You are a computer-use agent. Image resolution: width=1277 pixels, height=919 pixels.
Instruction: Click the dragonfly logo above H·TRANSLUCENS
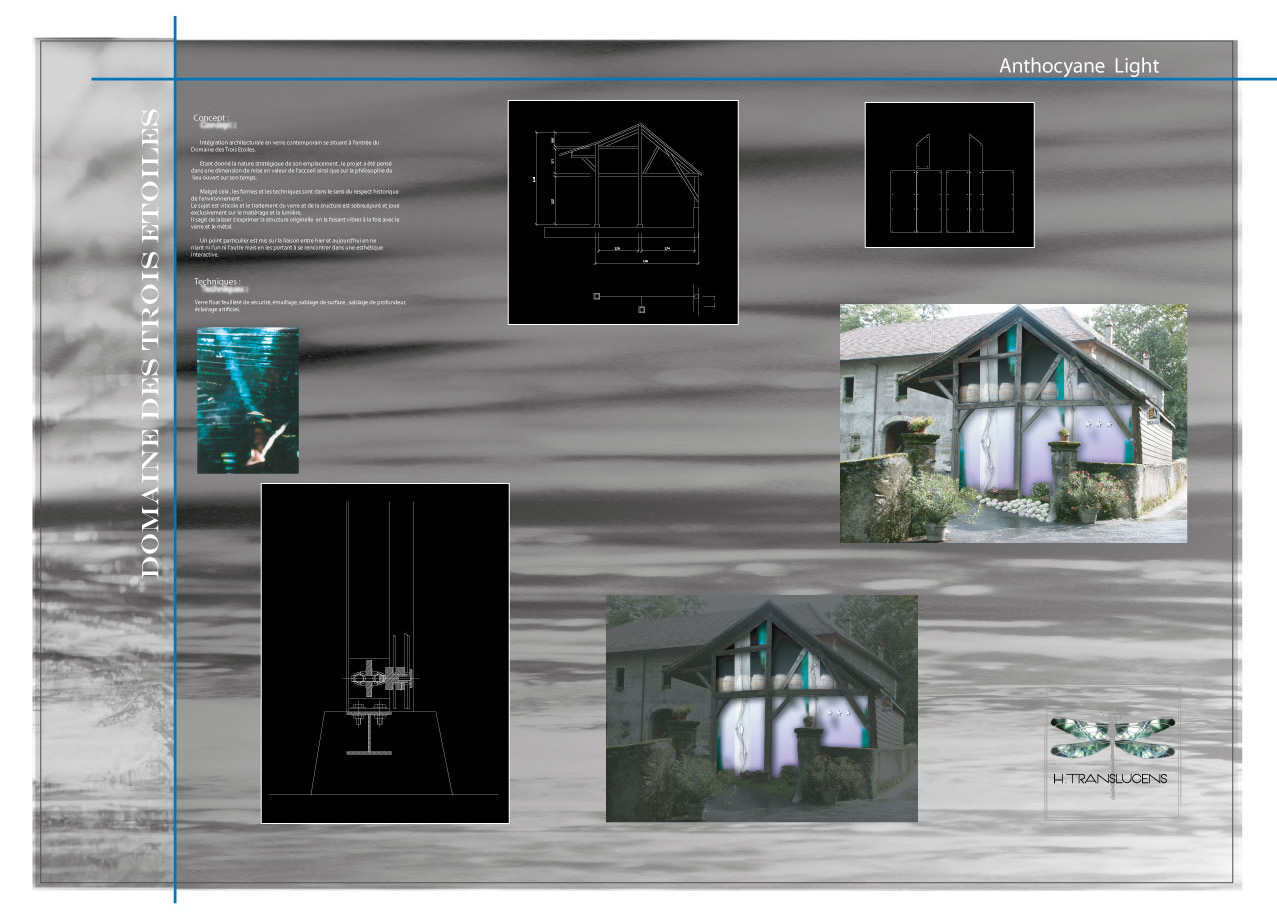(x=1112, y=737)
